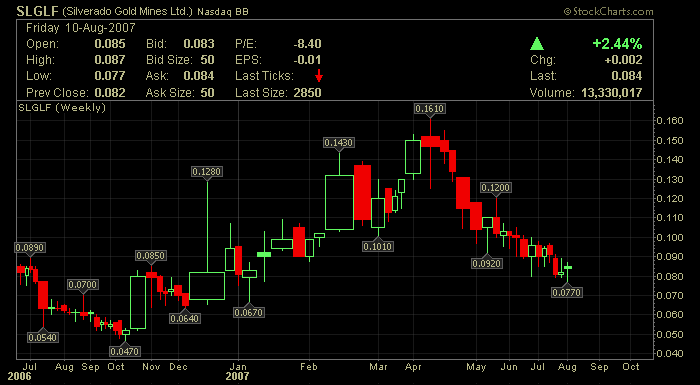The height and width of the screenshot is (385, 700).
Task: Click the 0.0850 high price marker
Action: point(151,255)
